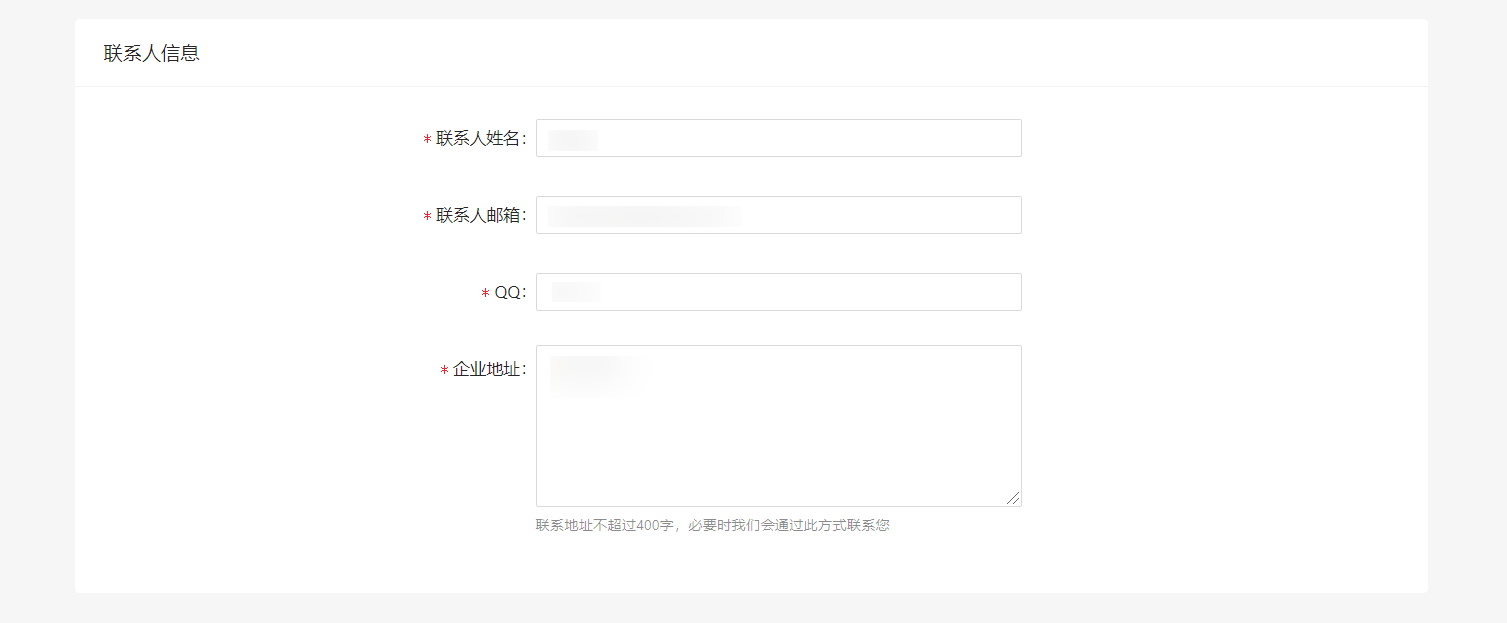The height and width of the screenshot is (623, 1507).
Task: Click the textarea resize handle corner
Action: click(x=1013, y=498)
